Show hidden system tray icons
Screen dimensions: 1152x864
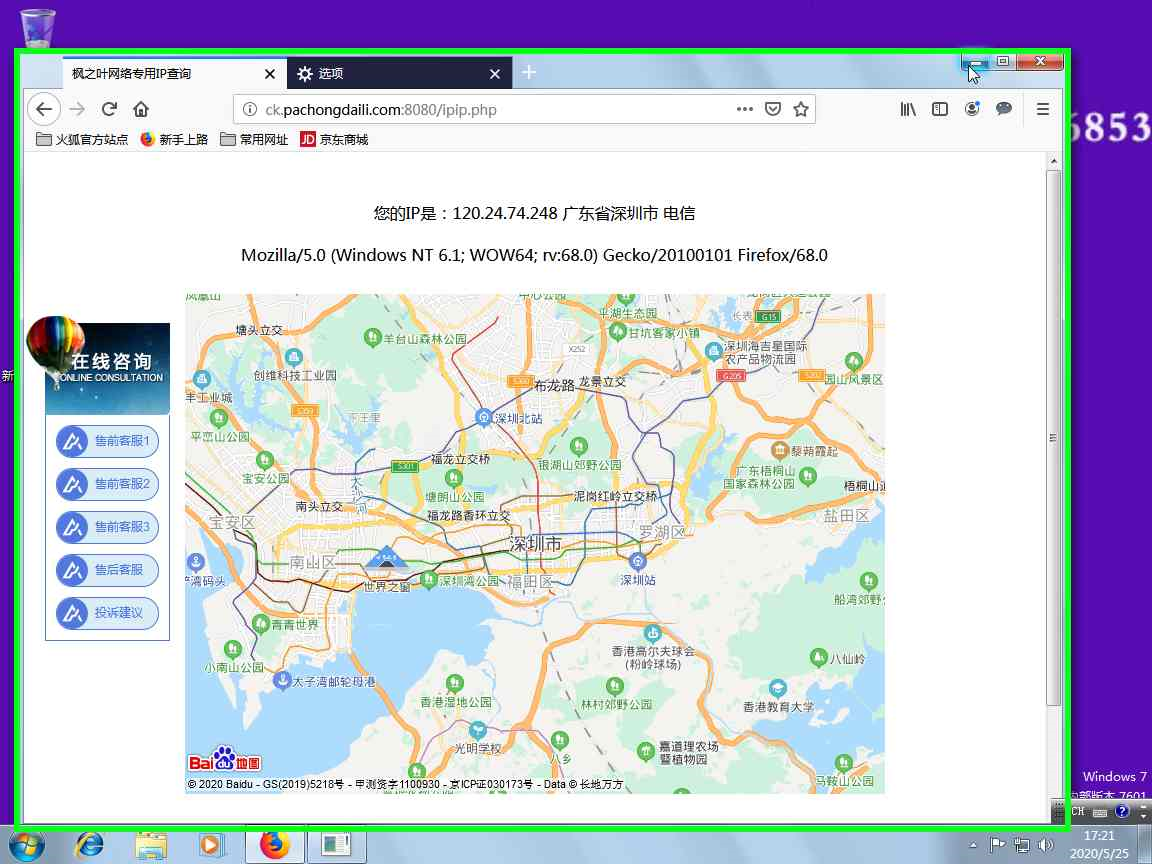(973, 846)
